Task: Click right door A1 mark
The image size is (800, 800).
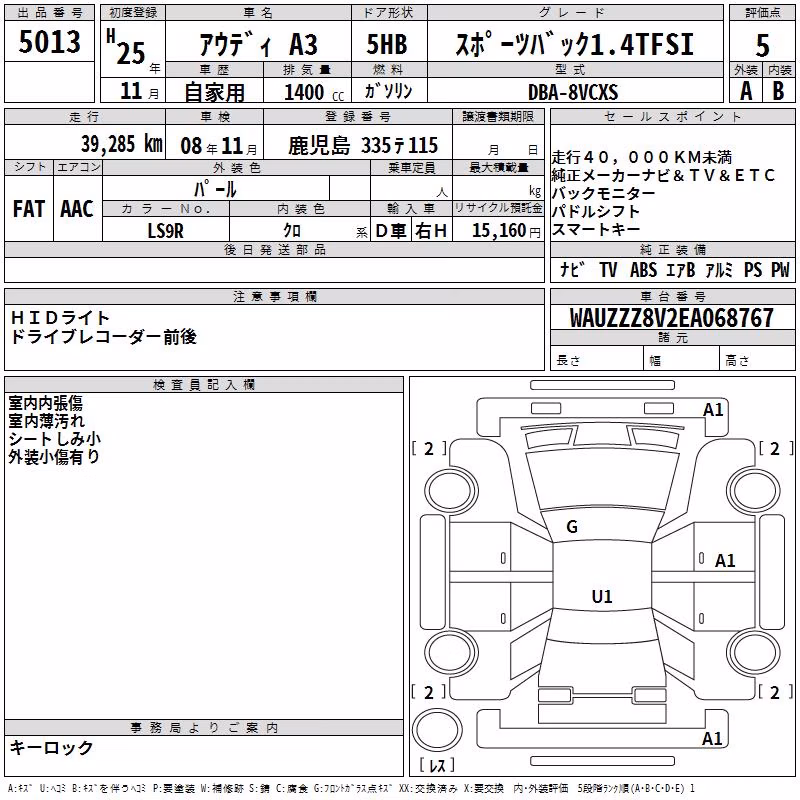Action: click(x=724, y=561)
